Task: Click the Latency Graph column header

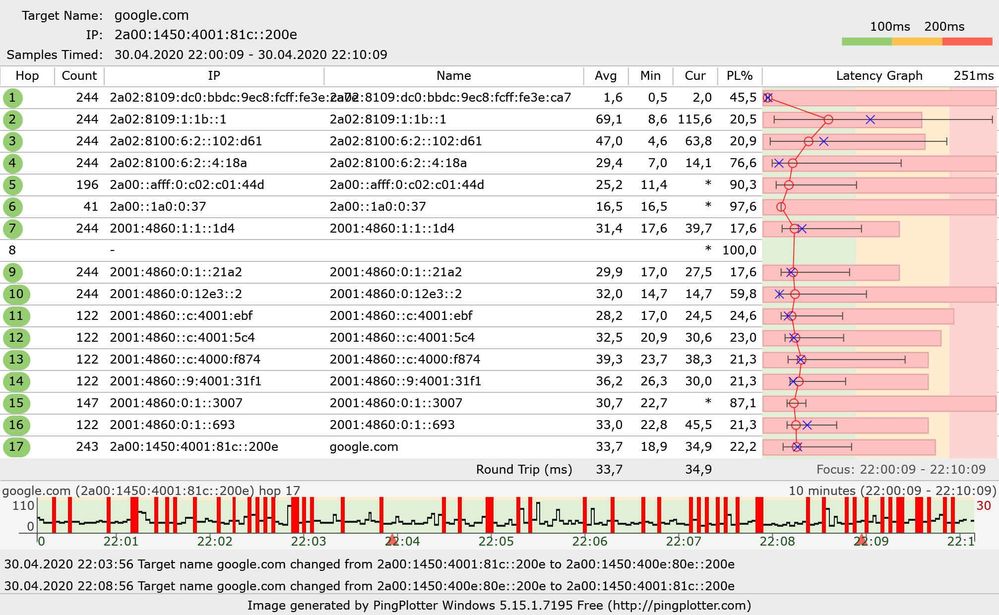Action: coord(879,76)
